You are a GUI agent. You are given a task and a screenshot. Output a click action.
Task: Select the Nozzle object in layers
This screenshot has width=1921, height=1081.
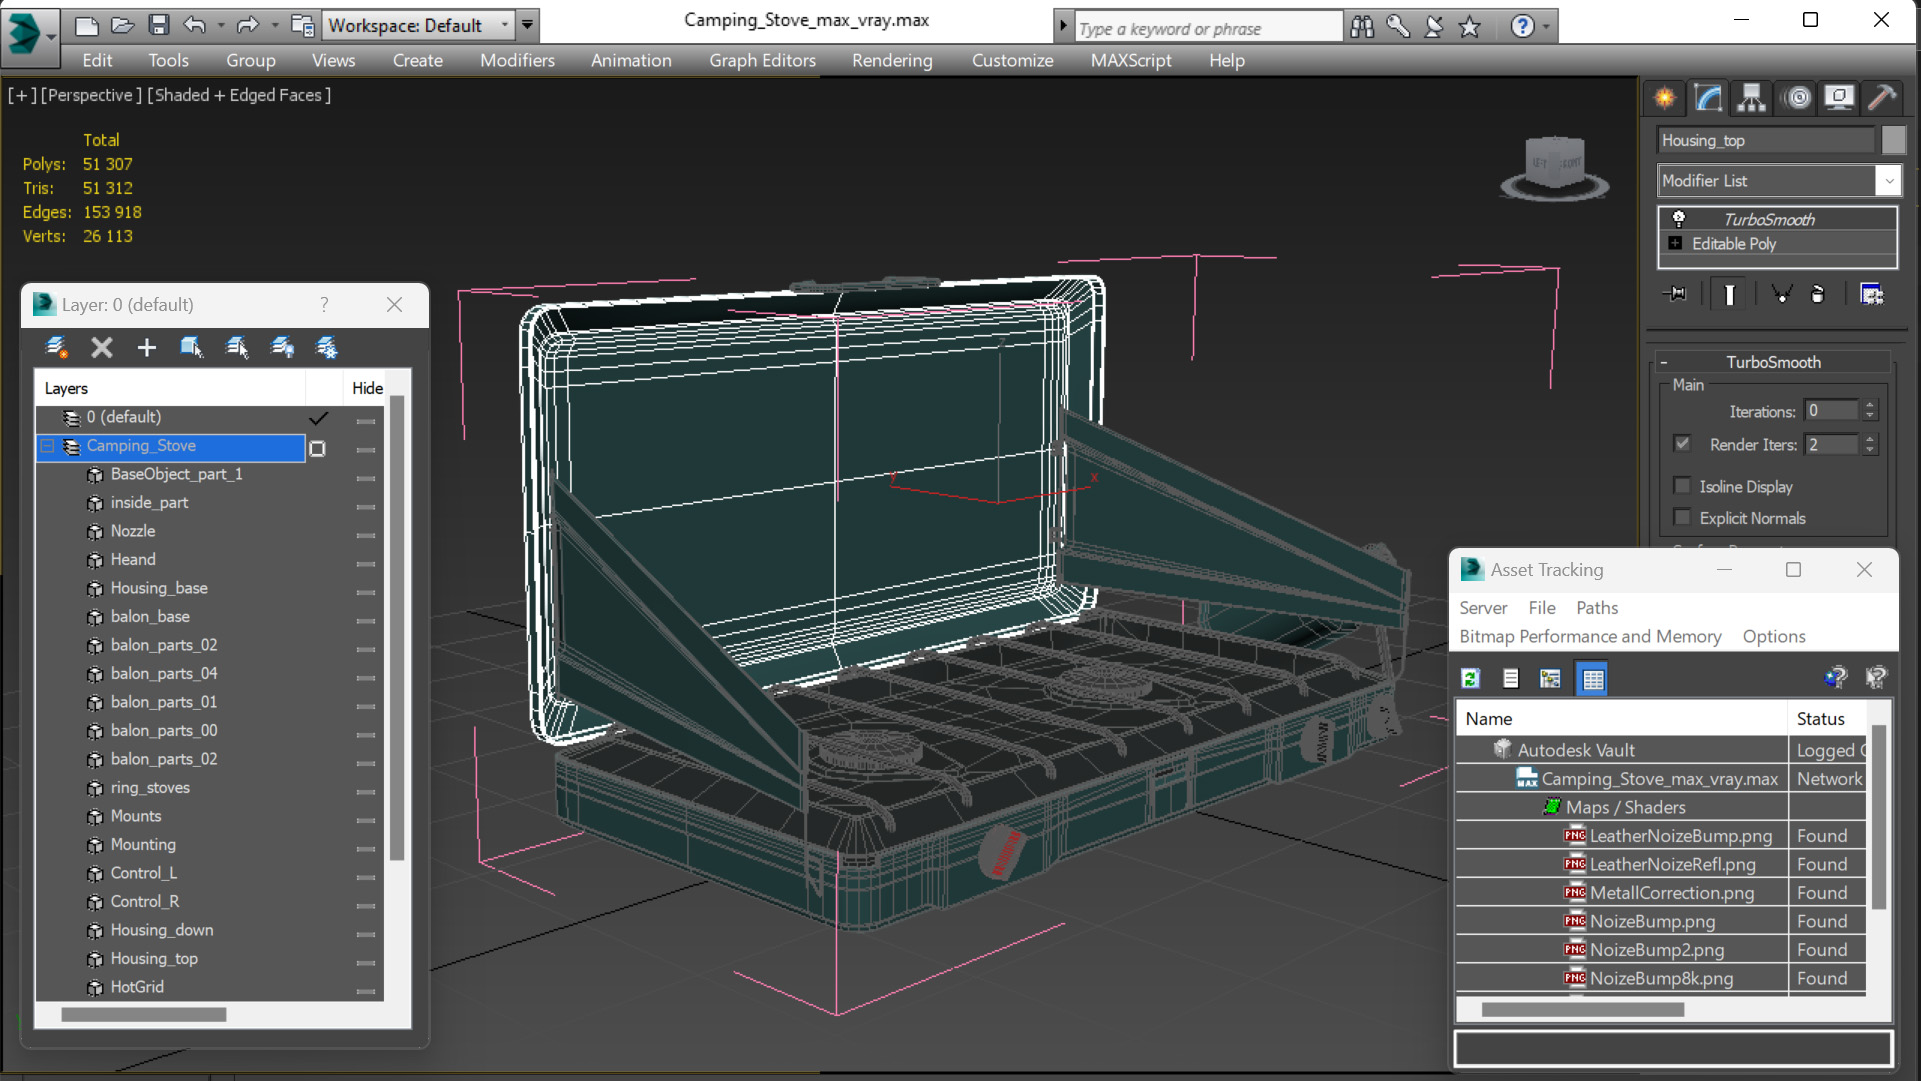pos(133,531)
